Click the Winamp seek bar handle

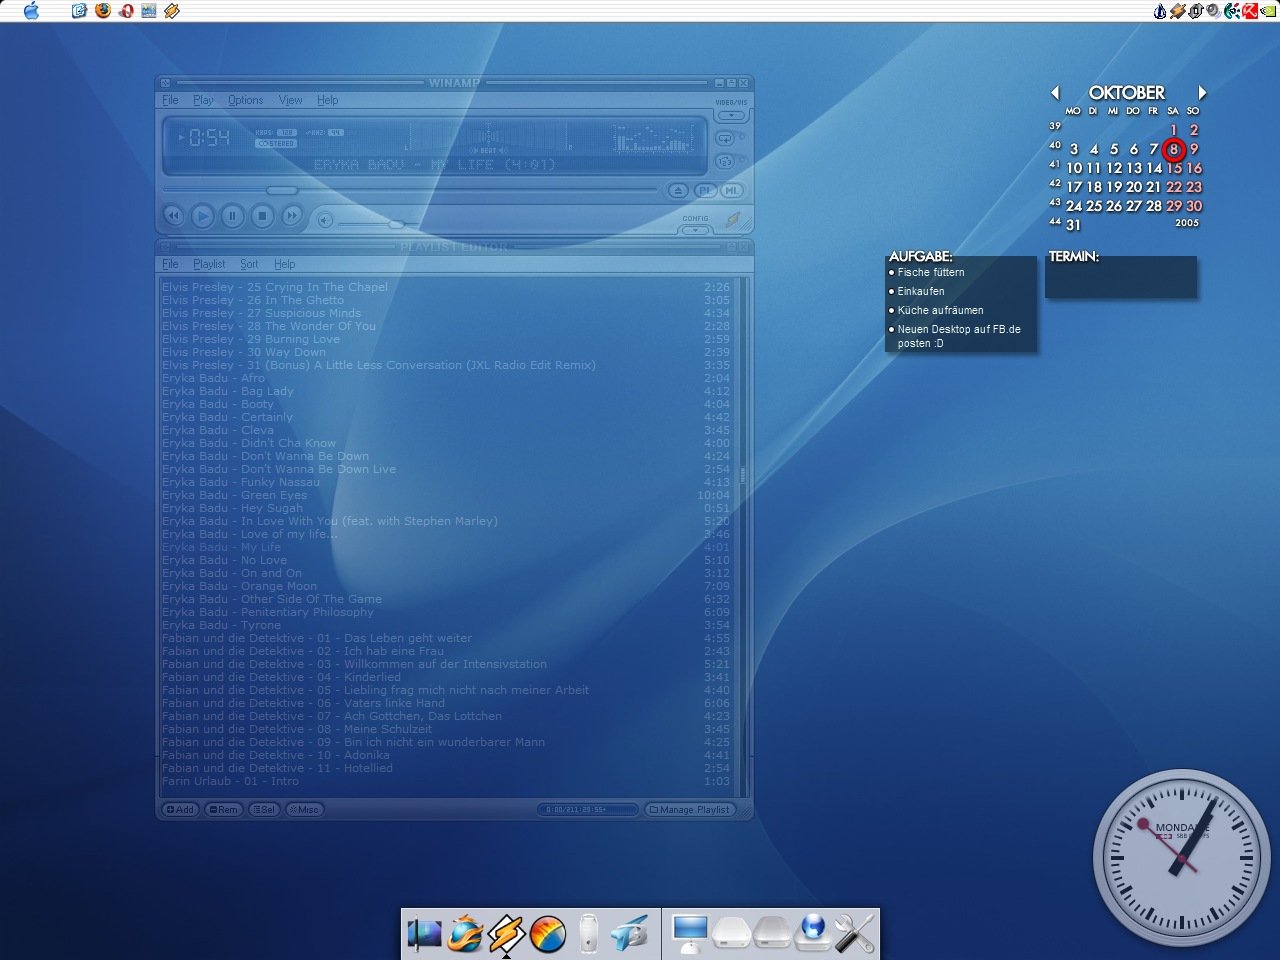coord(282,190)
